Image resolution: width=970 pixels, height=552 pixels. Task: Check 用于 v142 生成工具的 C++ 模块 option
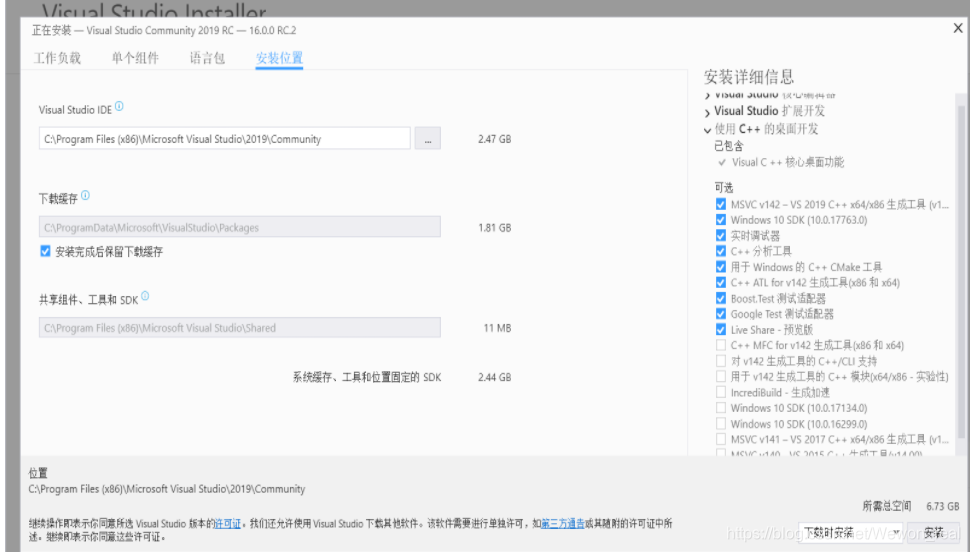click(721, 376)
